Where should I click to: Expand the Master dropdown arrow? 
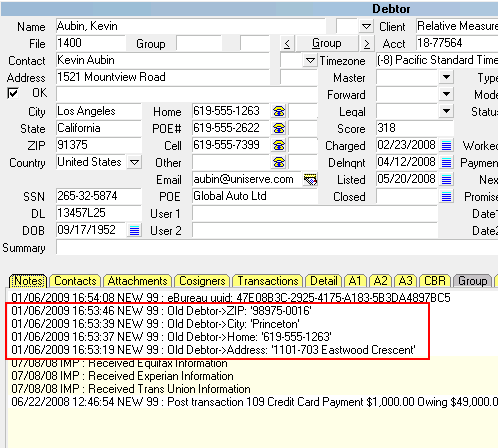point(446,77)
